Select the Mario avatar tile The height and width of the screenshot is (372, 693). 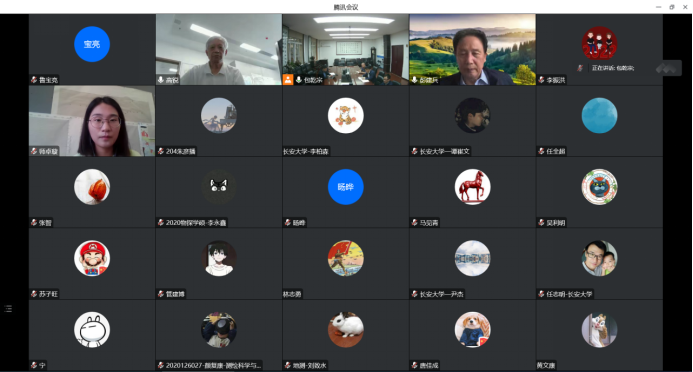coord(92,258)
